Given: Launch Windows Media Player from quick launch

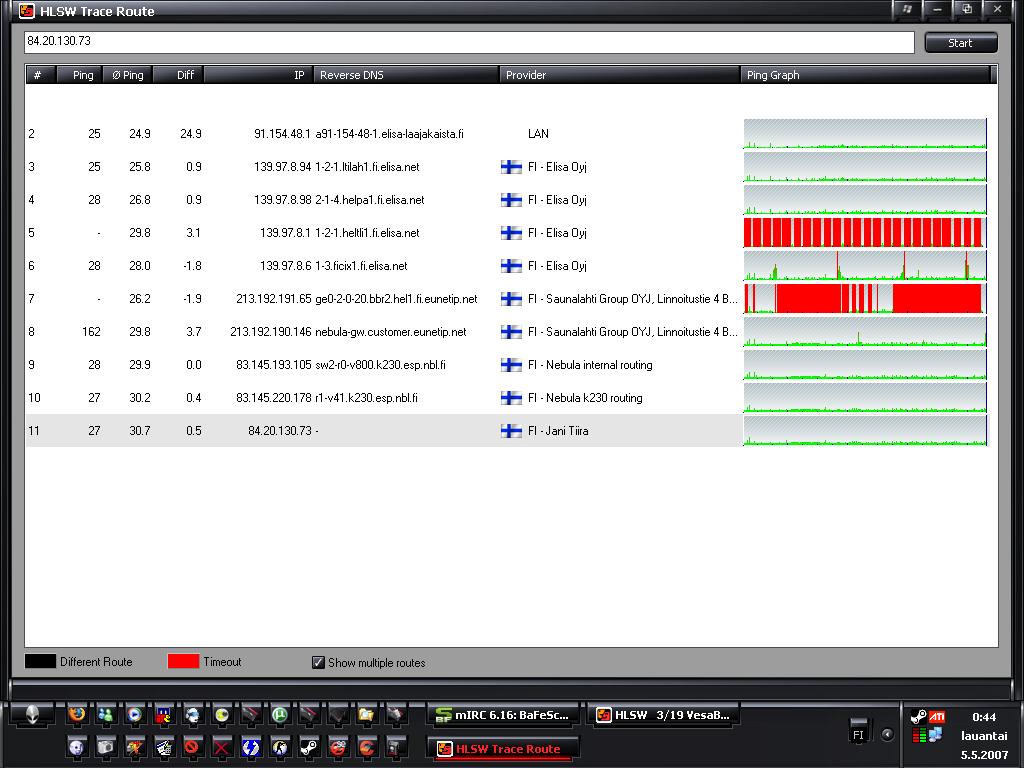Looking at the screenshot, I should [x=135, y=714].
